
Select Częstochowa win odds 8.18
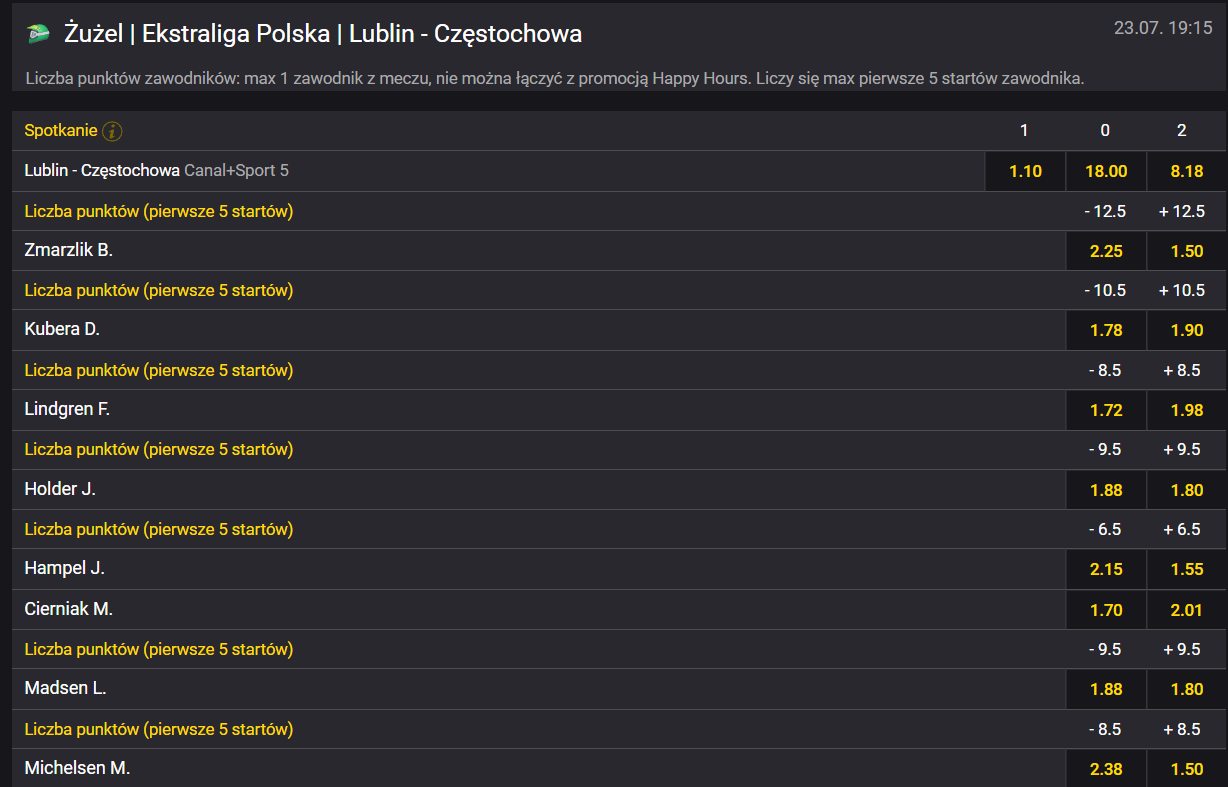tap(1187, 171)
